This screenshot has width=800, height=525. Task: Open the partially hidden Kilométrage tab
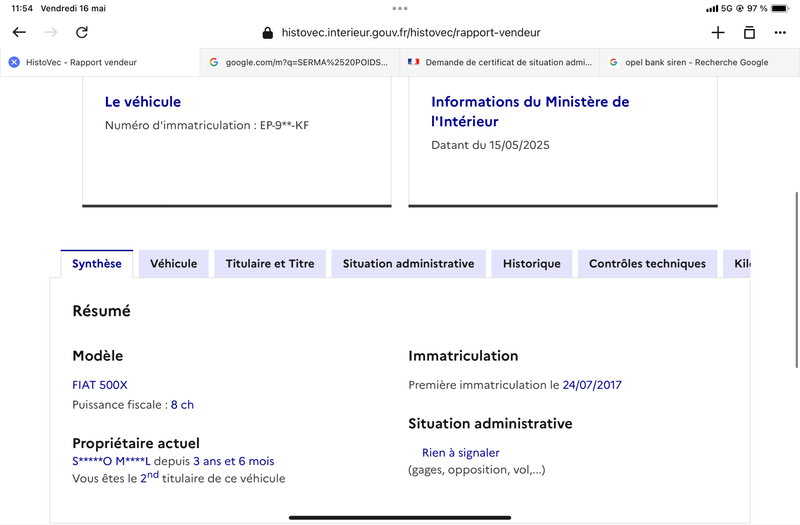click(737, 264)
